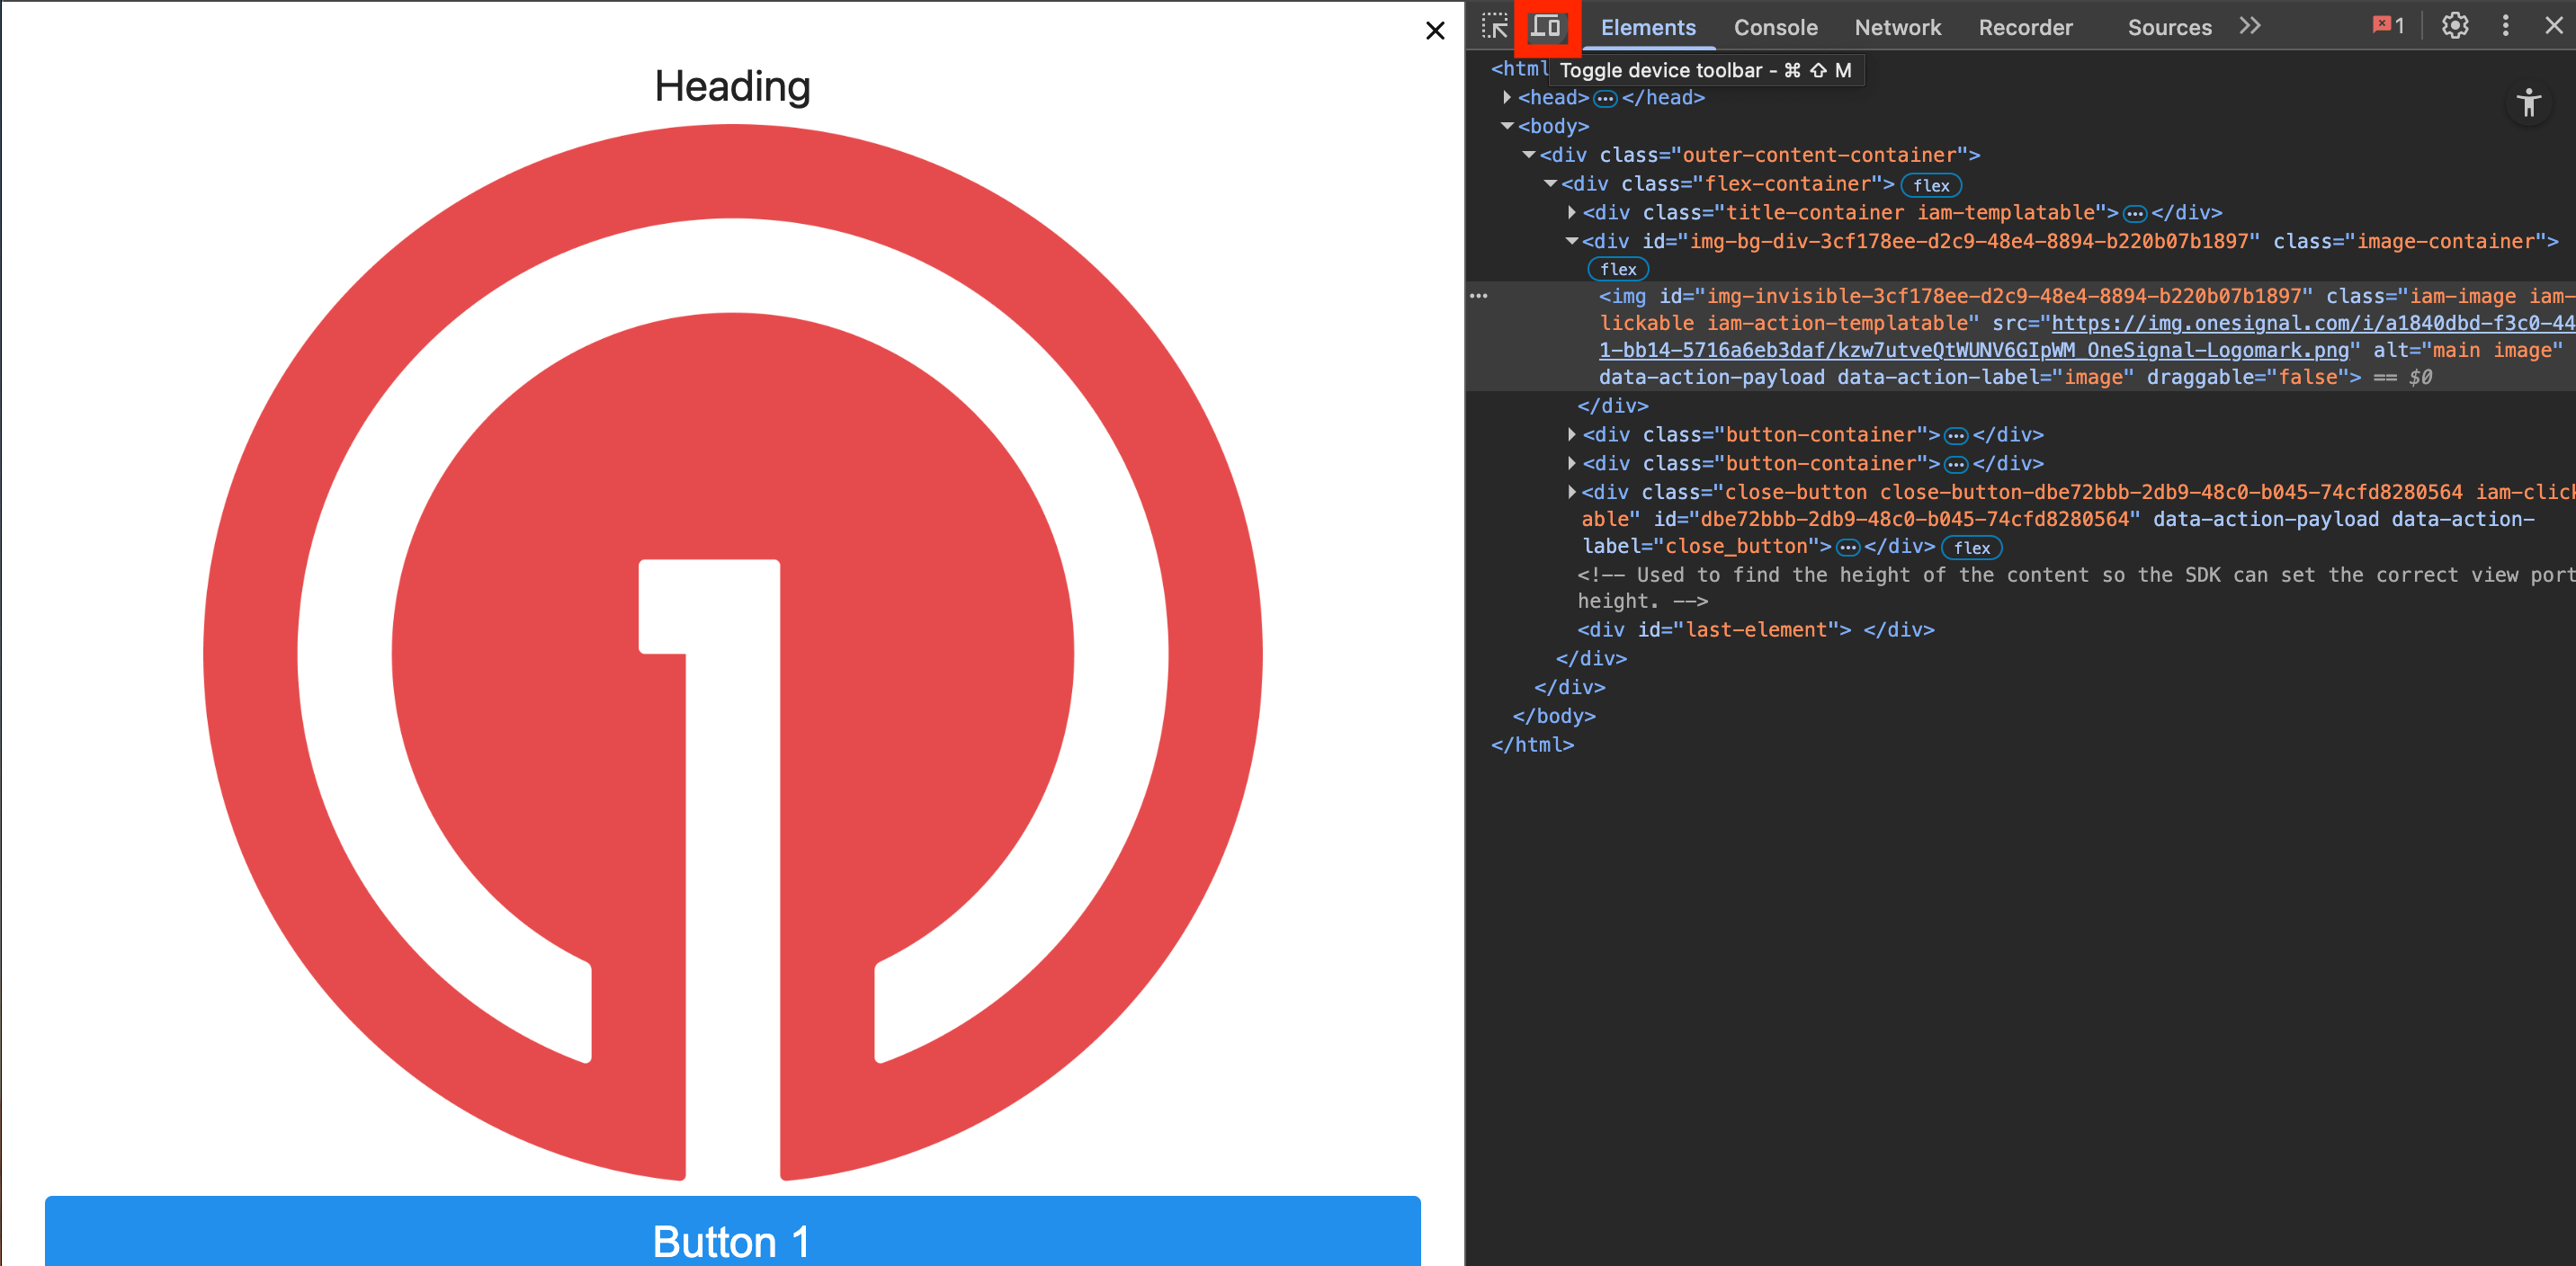Click the alt="main image" attribute
The height and width of the screenshot is (1266, 2576).
(x=2467, y=350)
